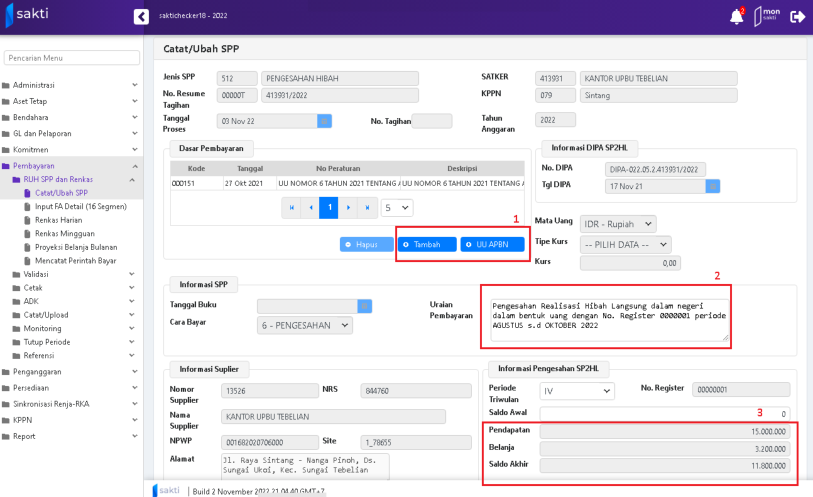Open the notifications bell
813x497 pixels.
(736, 17)
